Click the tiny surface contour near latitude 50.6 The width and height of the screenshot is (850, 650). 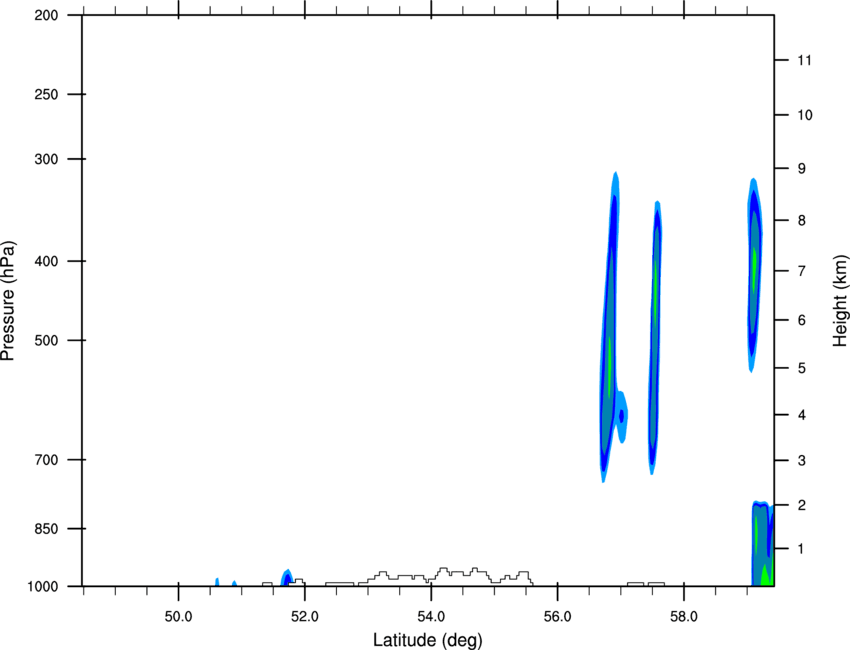(217, 582)
